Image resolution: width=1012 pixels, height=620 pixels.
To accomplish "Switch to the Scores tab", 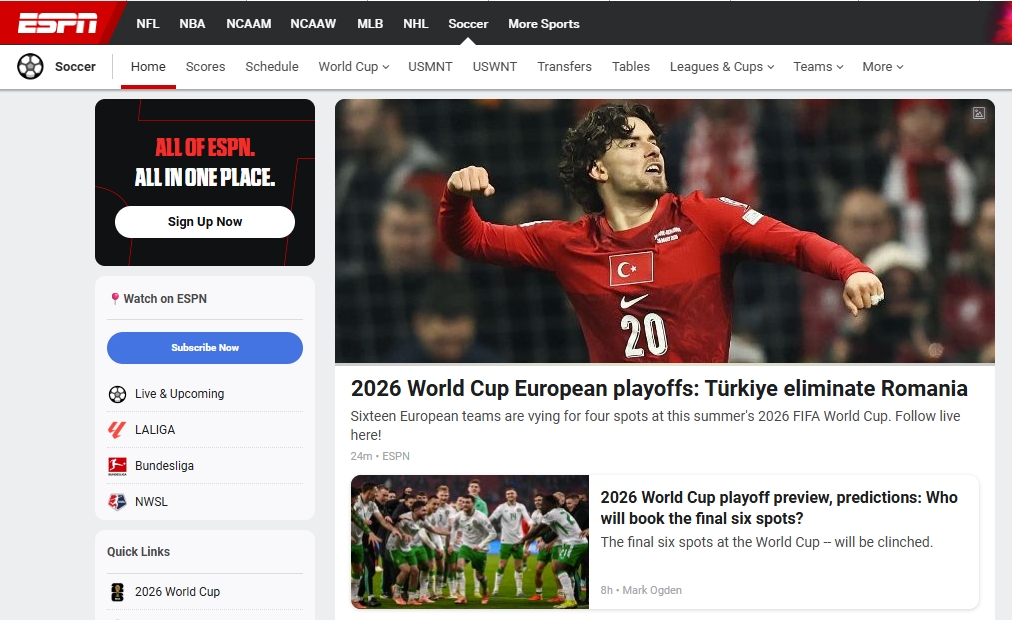I will tap(205, 67).
